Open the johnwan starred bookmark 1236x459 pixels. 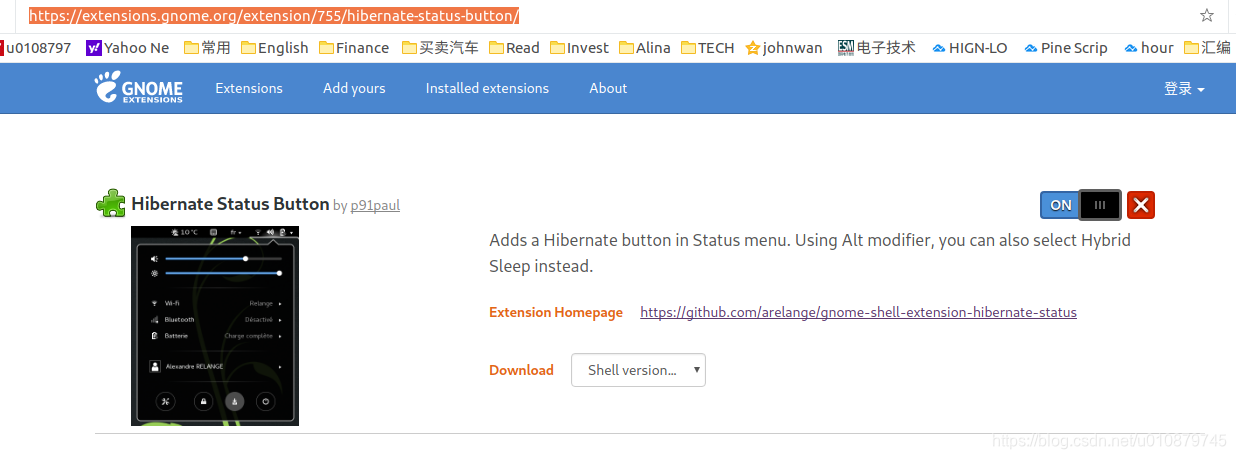(784, 47)
